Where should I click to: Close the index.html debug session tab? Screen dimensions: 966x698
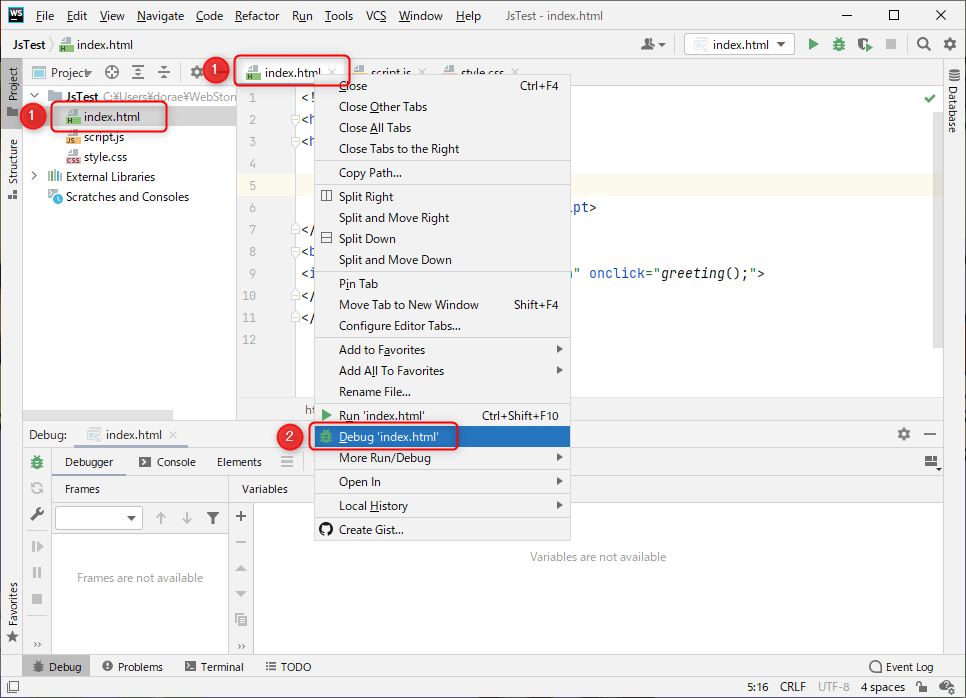(173, 435)
